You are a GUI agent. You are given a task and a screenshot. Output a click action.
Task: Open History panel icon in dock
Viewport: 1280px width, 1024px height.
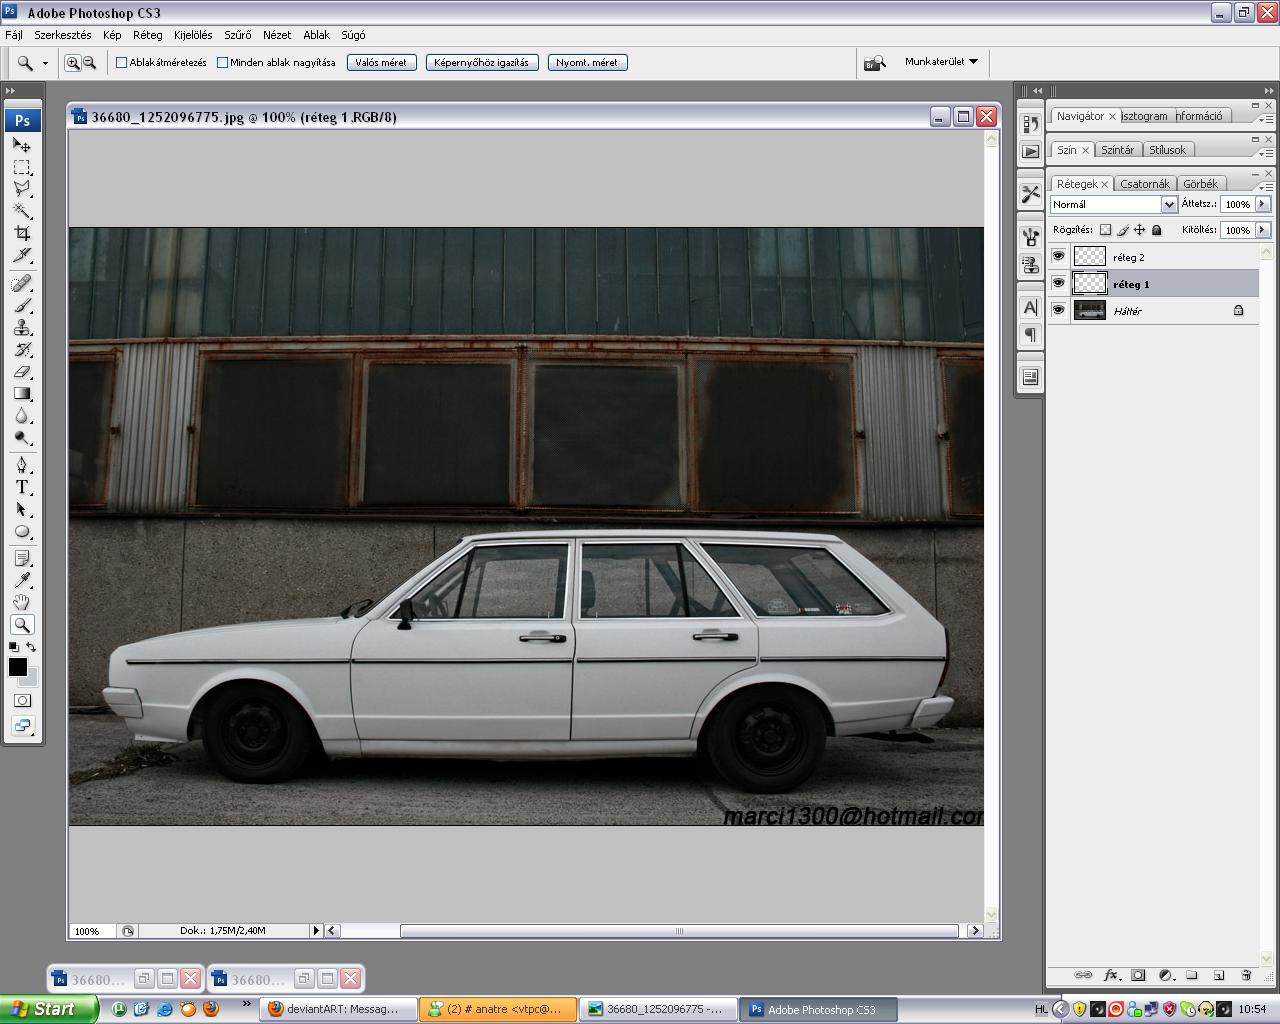coord(1030,124)
